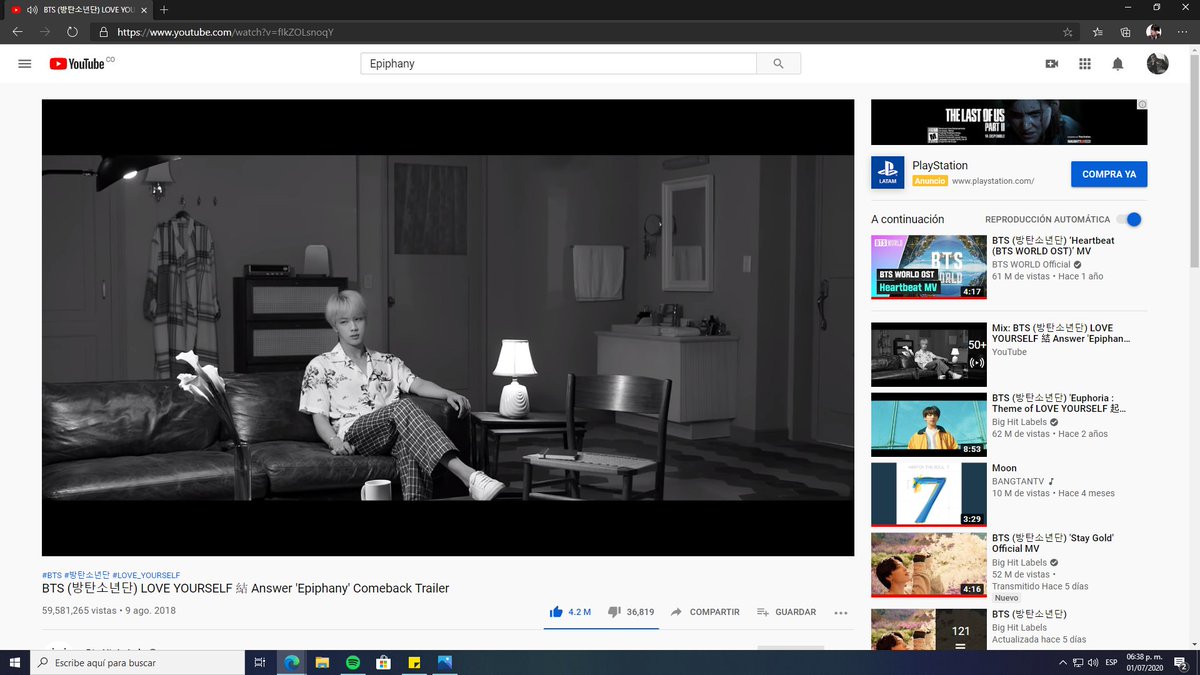Click the PlayStation LATAM logo
This screenshot has height=675, width=1200.
888,172
